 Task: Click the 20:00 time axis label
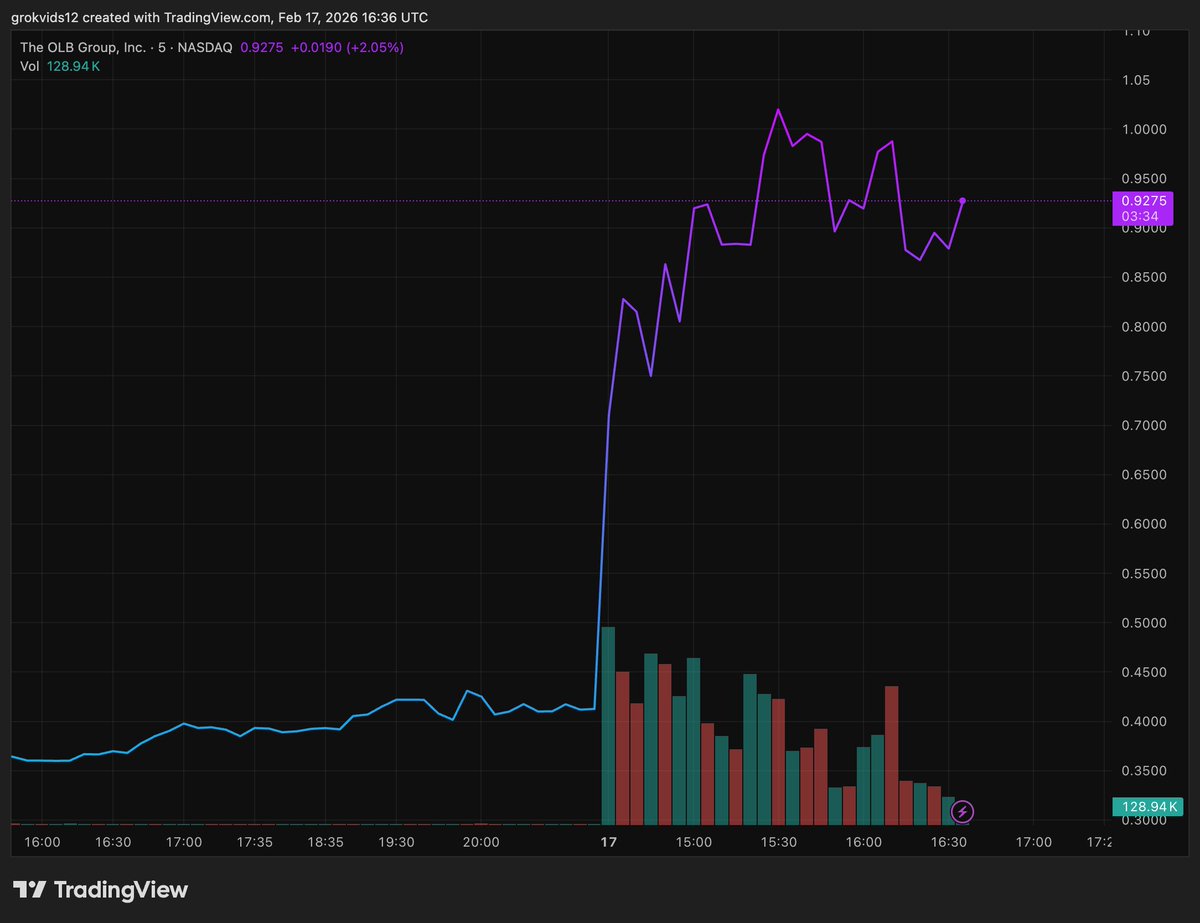click(481, 843)
